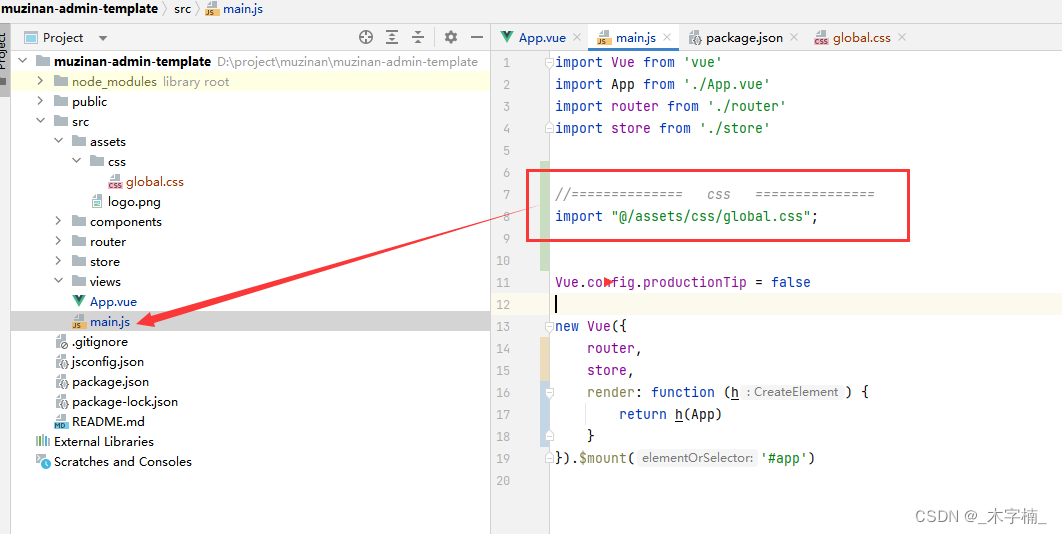
Task: Close the main.js editor tab
Action: 667,38
